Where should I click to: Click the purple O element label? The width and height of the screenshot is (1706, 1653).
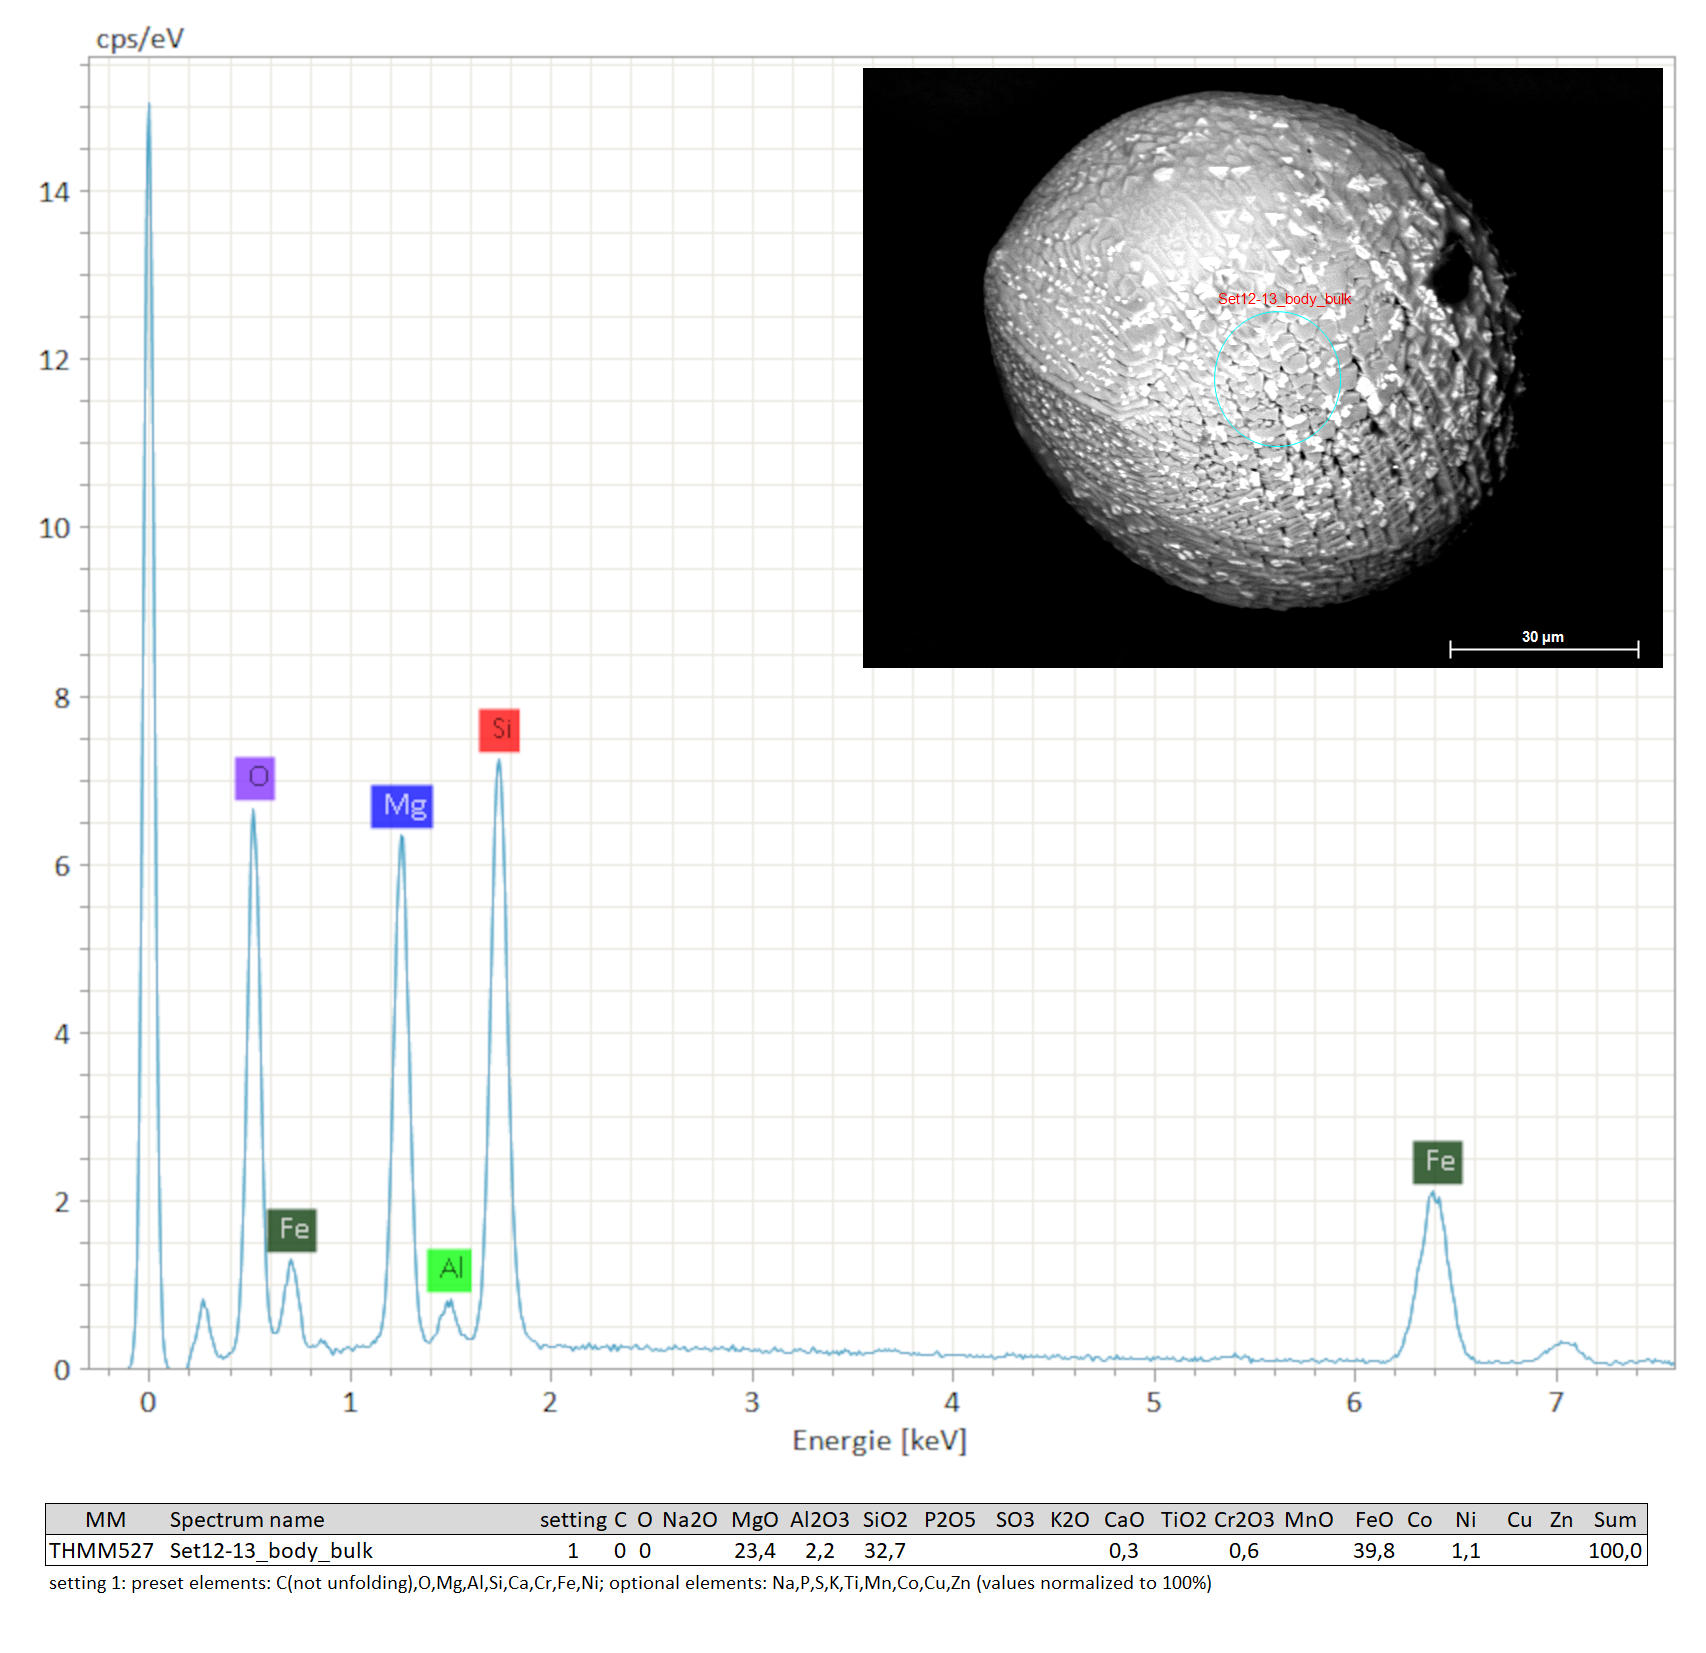[255, 778]
